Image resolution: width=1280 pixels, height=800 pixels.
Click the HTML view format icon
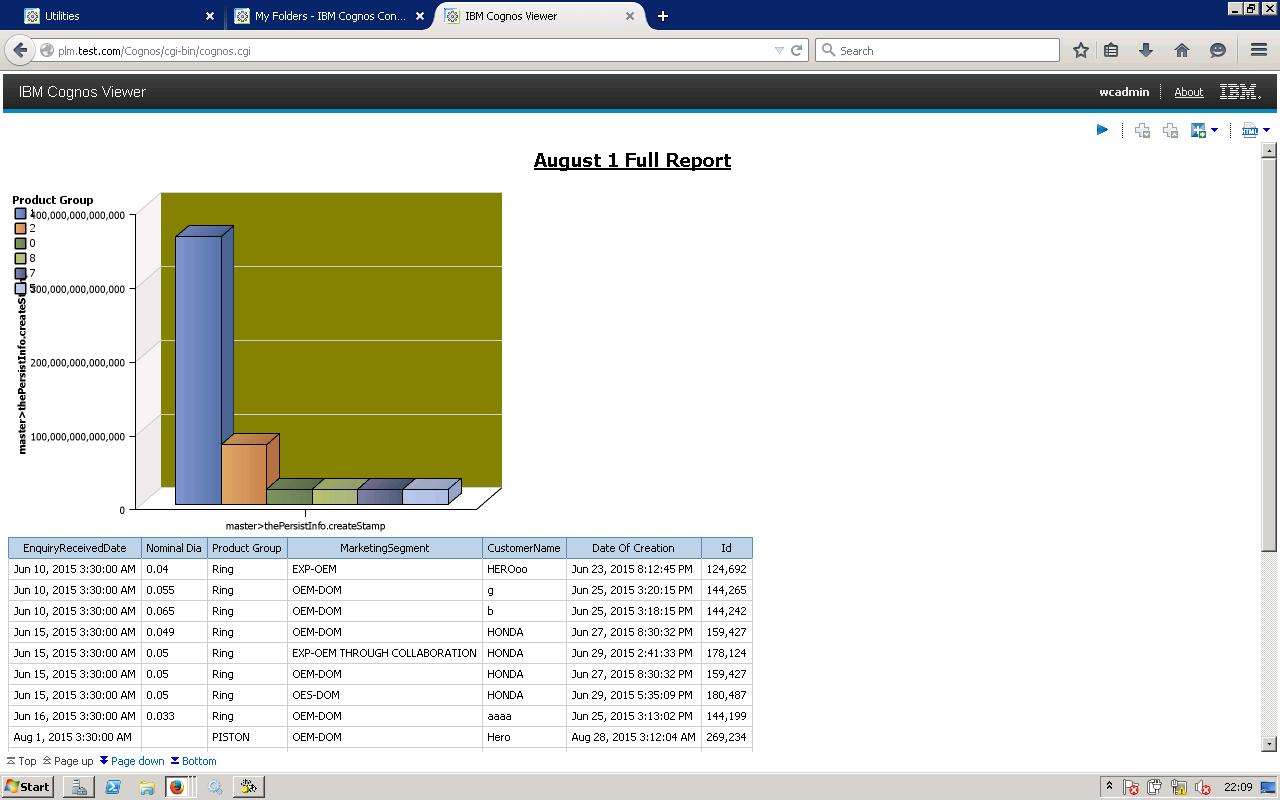click(1250, 130)
